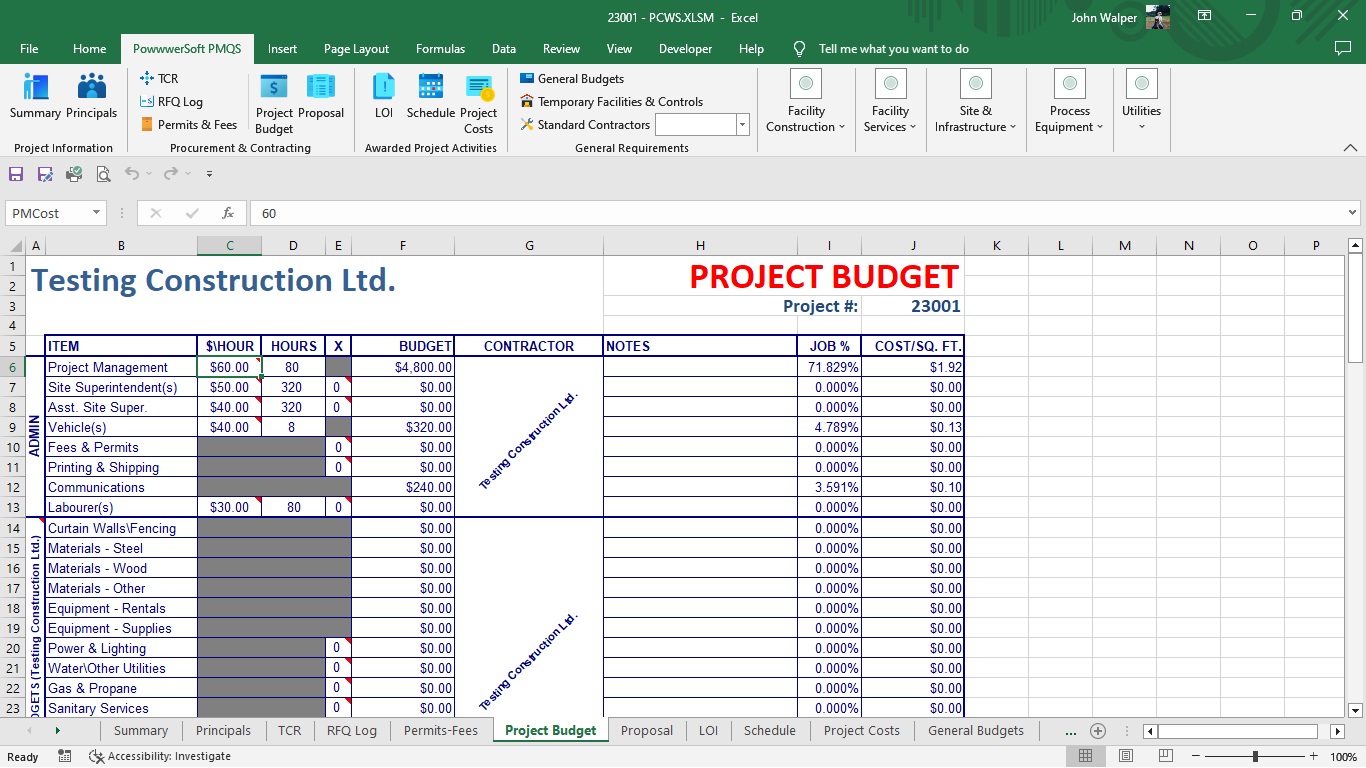Click the Insert Function fx icon

point(228,213)
